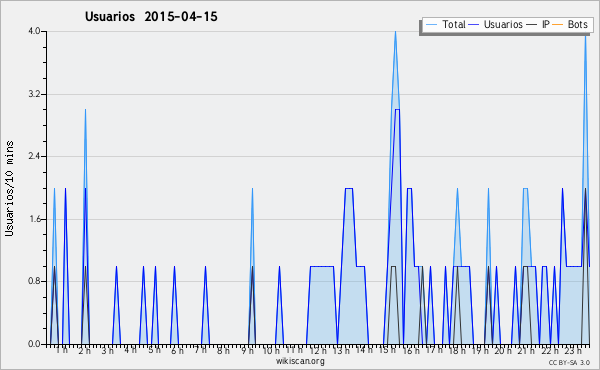Viewport: 600px width, 370px height.
Task: Click the '3 h' x-axis label
Action: 108,350
